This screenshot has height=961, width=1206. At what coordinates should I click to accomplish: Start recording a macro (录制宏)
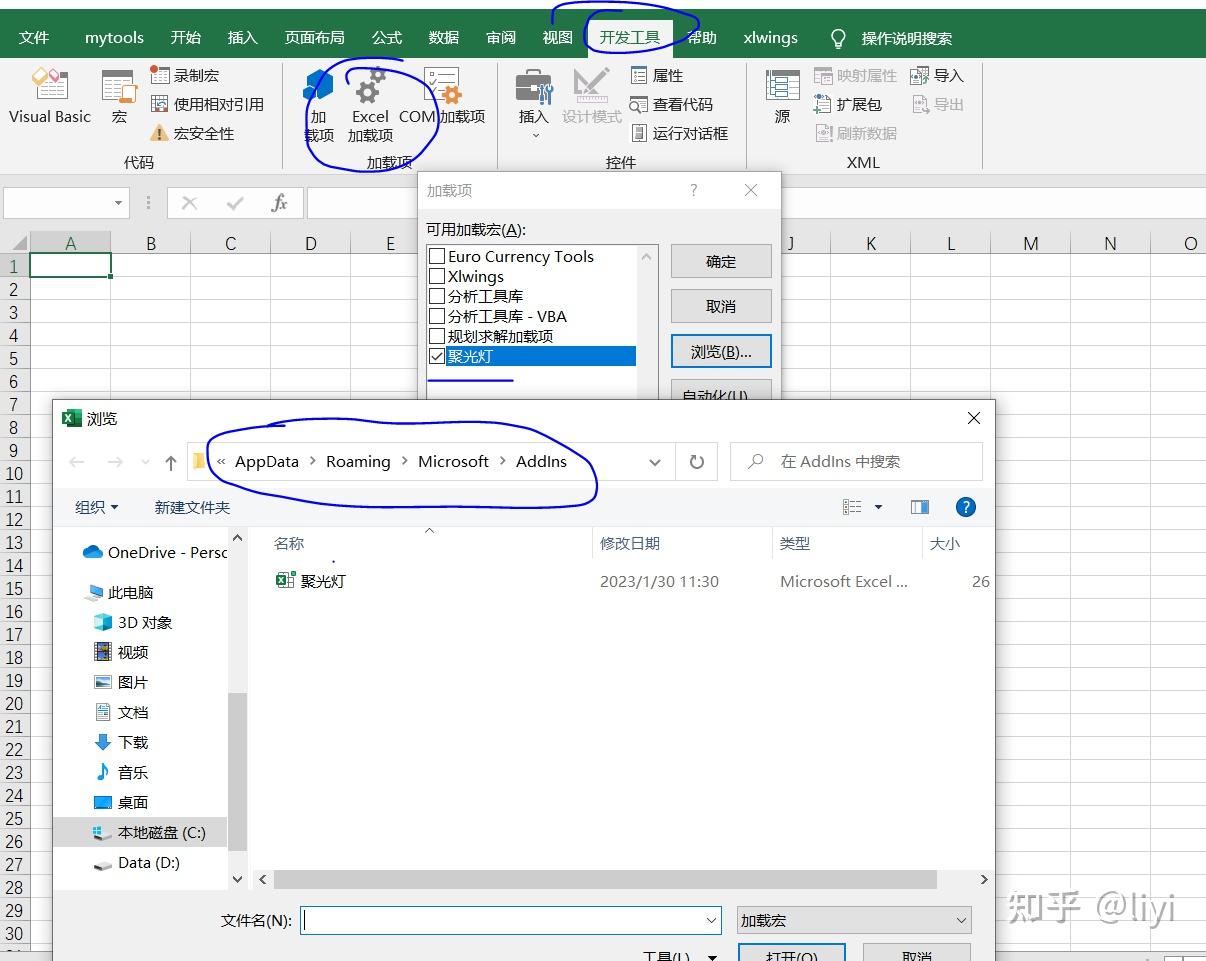[185, 75]
